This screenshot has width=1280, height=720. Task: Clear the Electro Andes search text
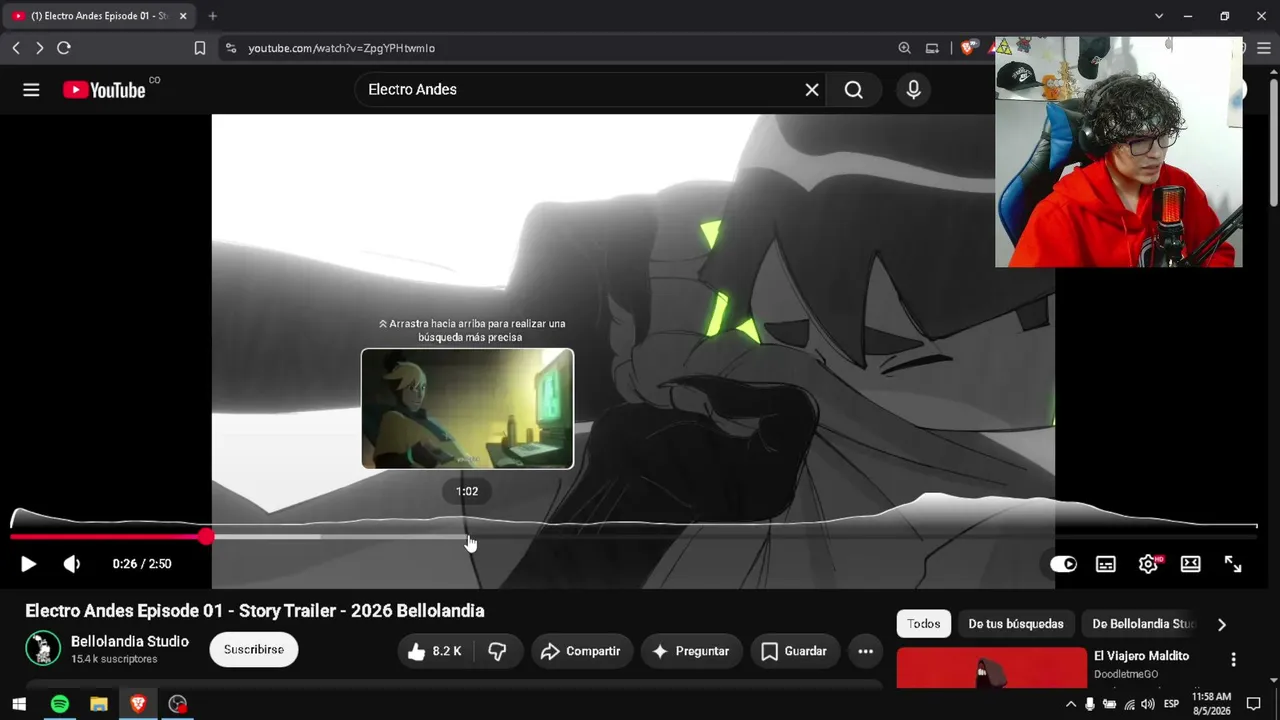812,90
